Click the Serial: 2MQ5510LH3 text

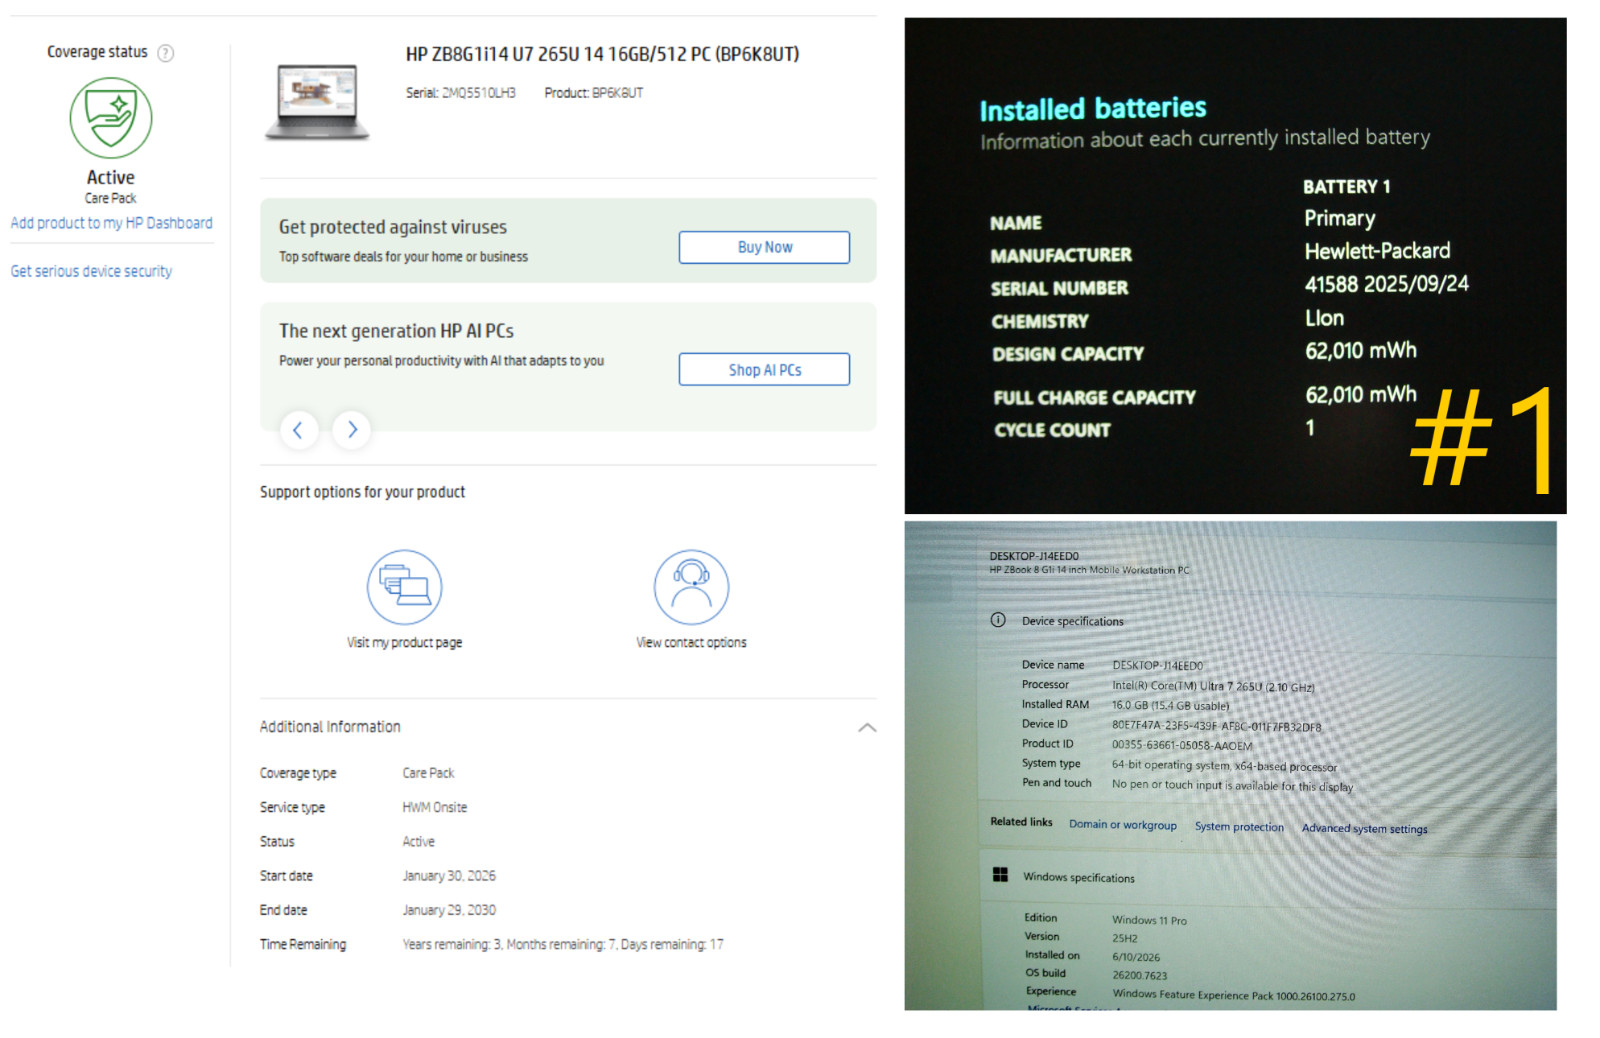click(x=460, y=93)
